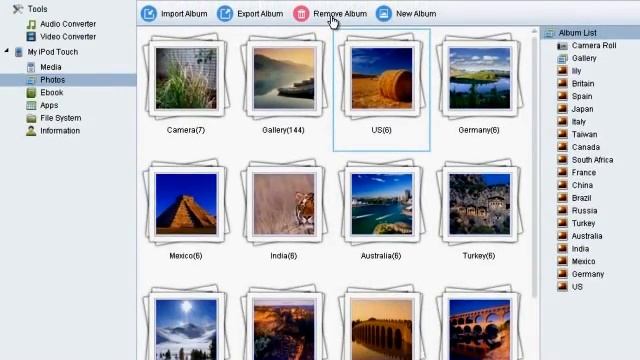Click the album icon beside Spain

tap(562, 96)
